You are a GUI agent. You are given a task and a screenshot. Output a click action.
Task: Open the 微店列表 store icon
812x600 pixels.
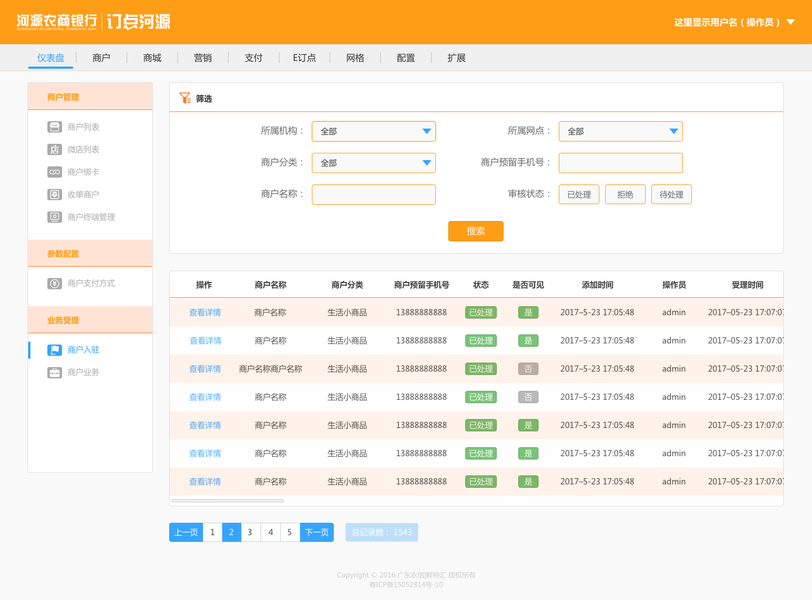coord(54,150)
